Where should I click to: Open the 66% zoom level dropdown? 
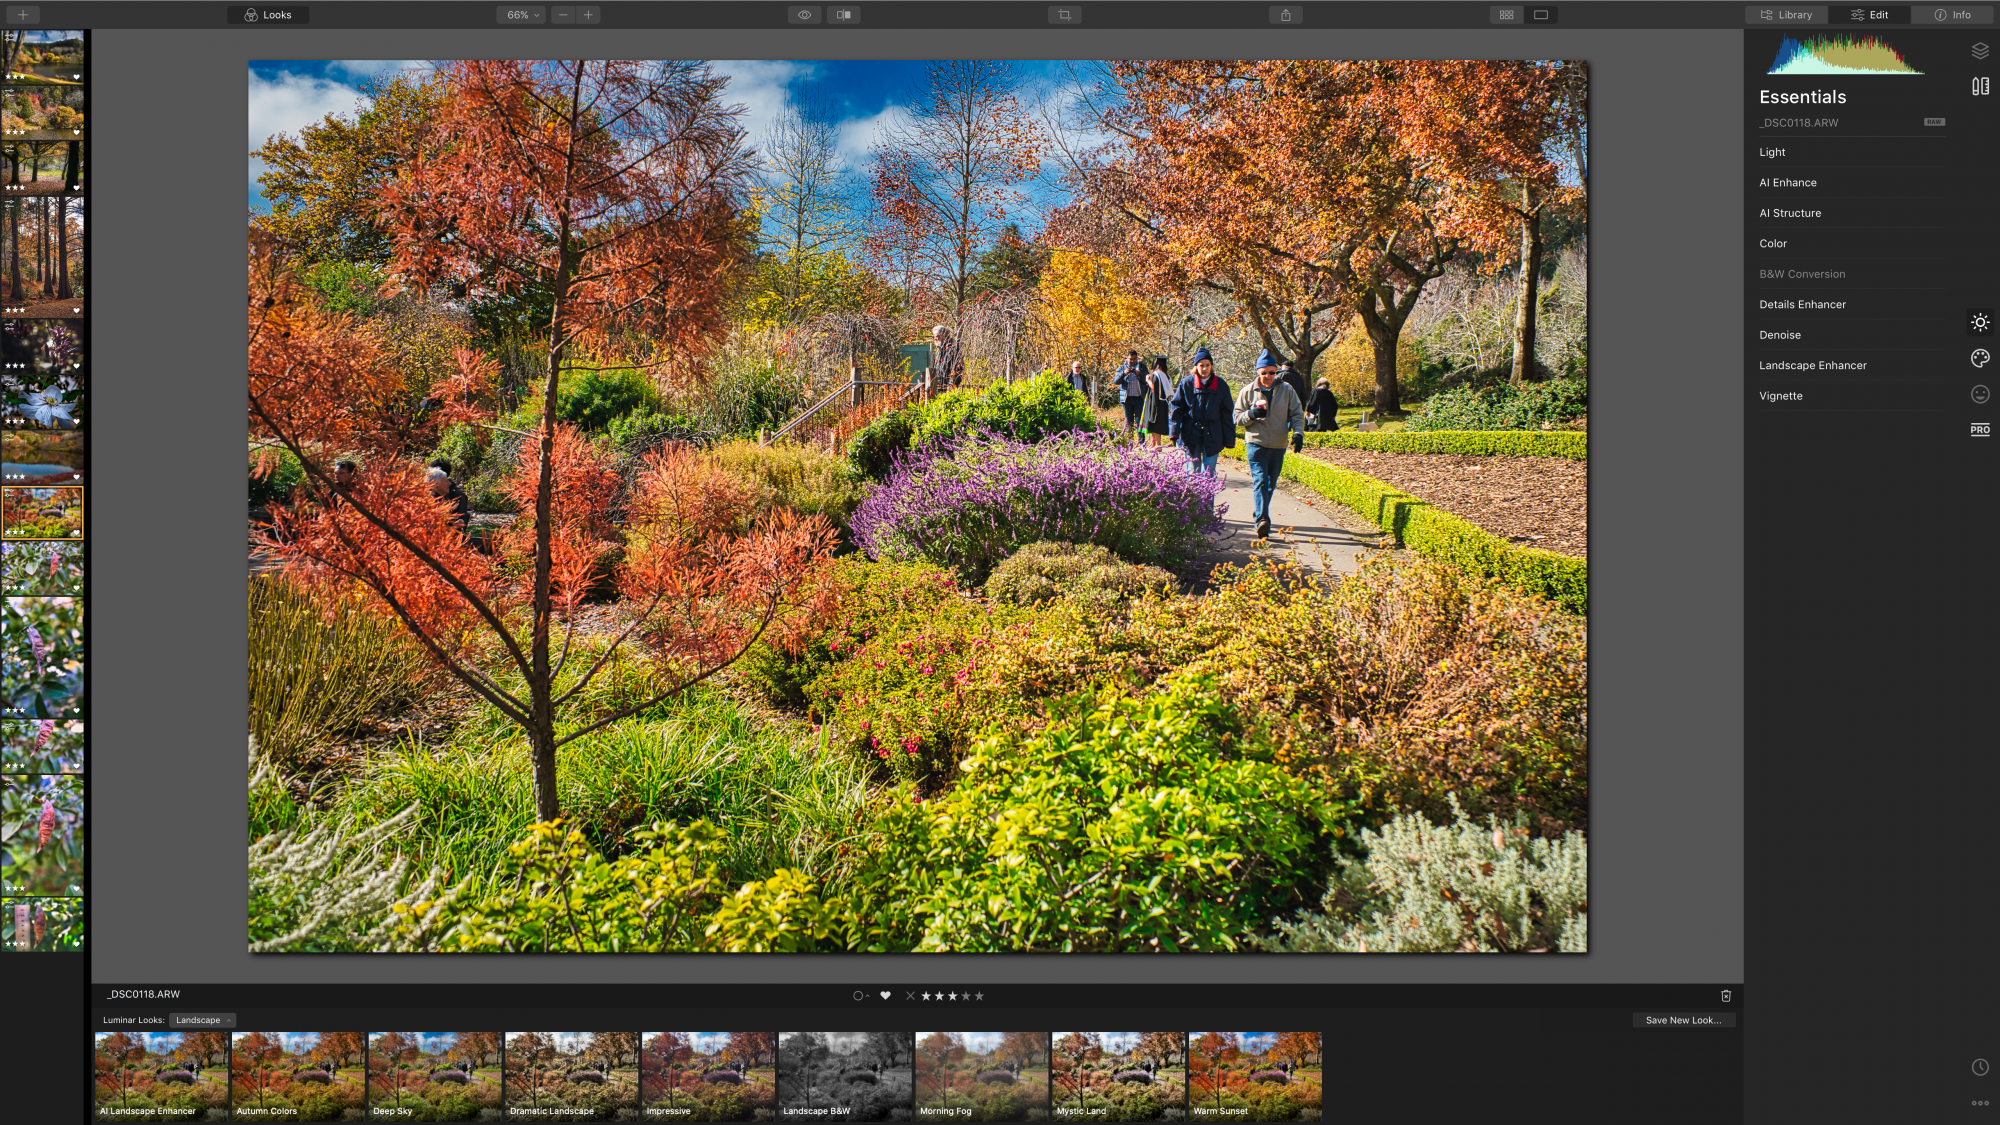(x=521, y=15)
